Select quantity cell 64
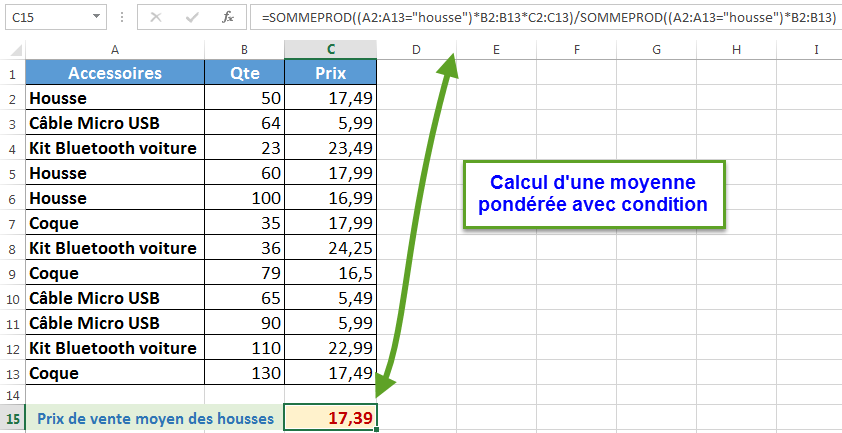This screenshot has width=842, height=433. click(244, 123)
